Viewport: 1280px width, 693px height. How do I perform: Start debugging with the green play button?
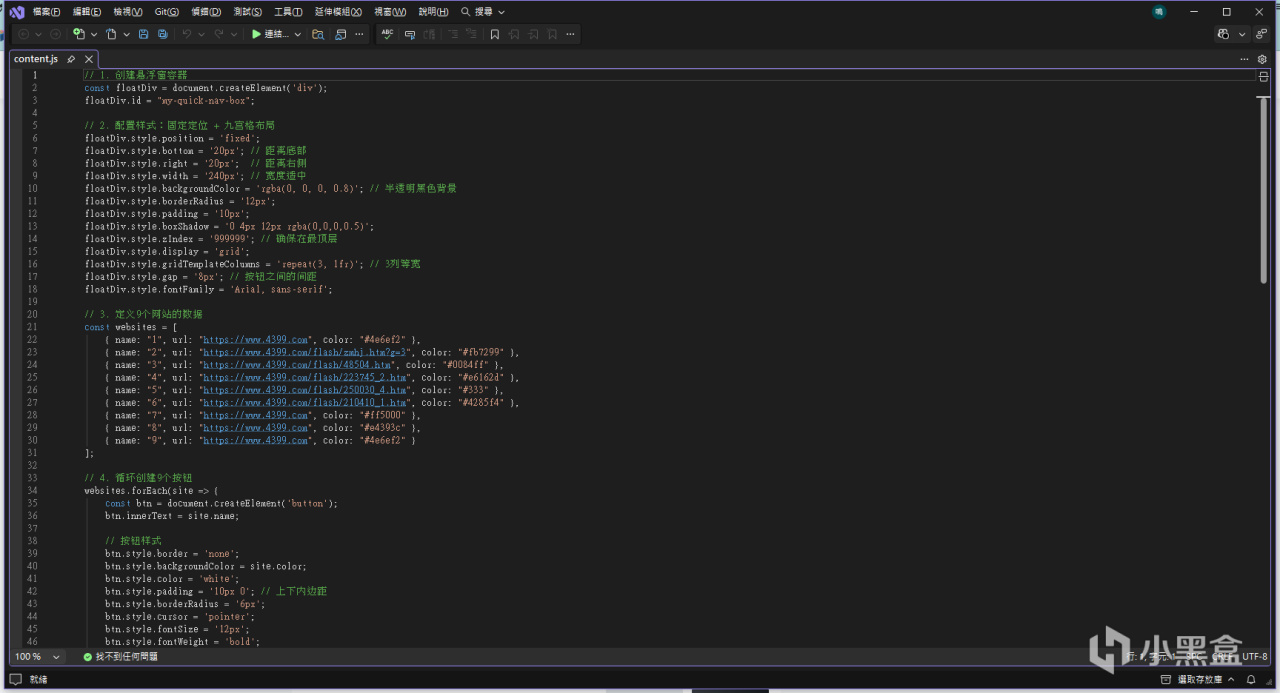(x=256, y=34)
